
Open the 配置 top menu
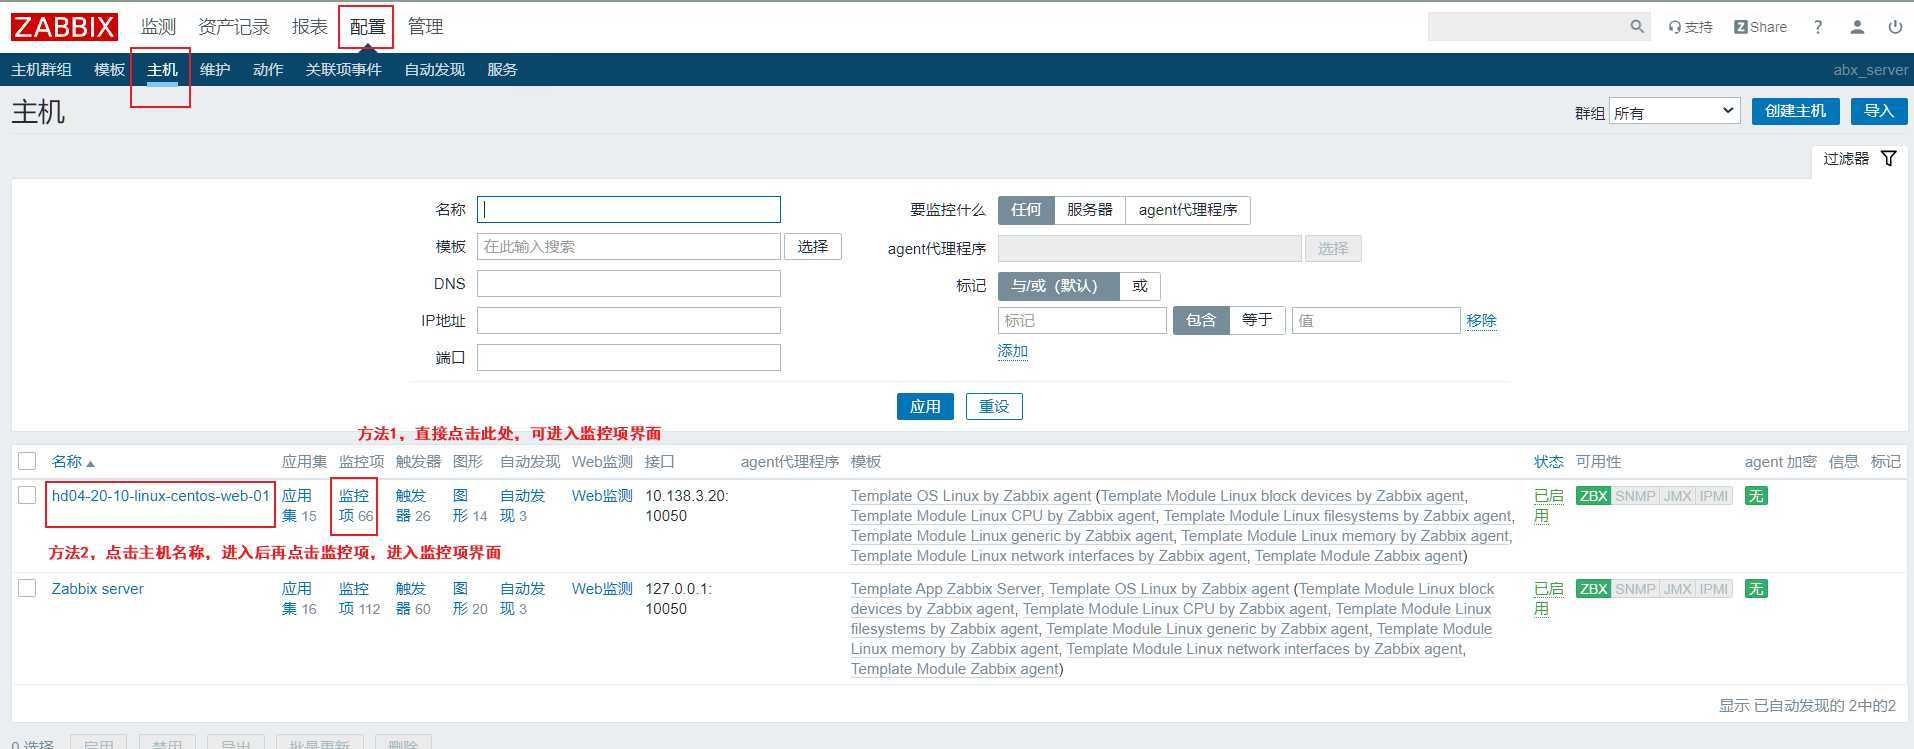point(367,27)
